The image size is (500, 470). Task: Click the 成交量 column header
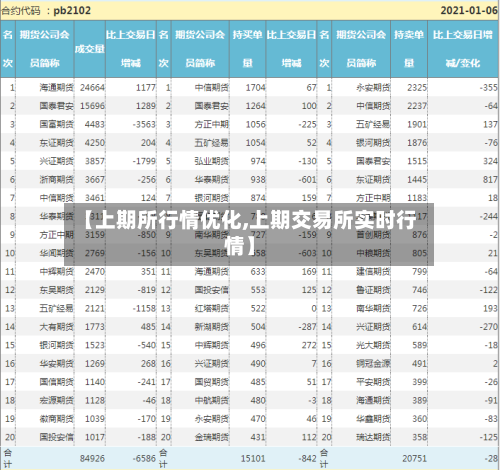pyautogui.click(x=90, y=49)
